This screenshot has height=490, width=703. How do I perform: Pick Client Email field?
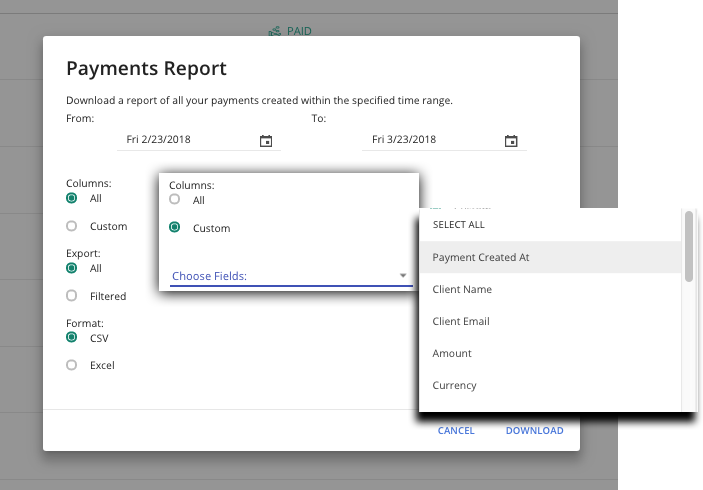pyautogui.click(x=550, y=321)
